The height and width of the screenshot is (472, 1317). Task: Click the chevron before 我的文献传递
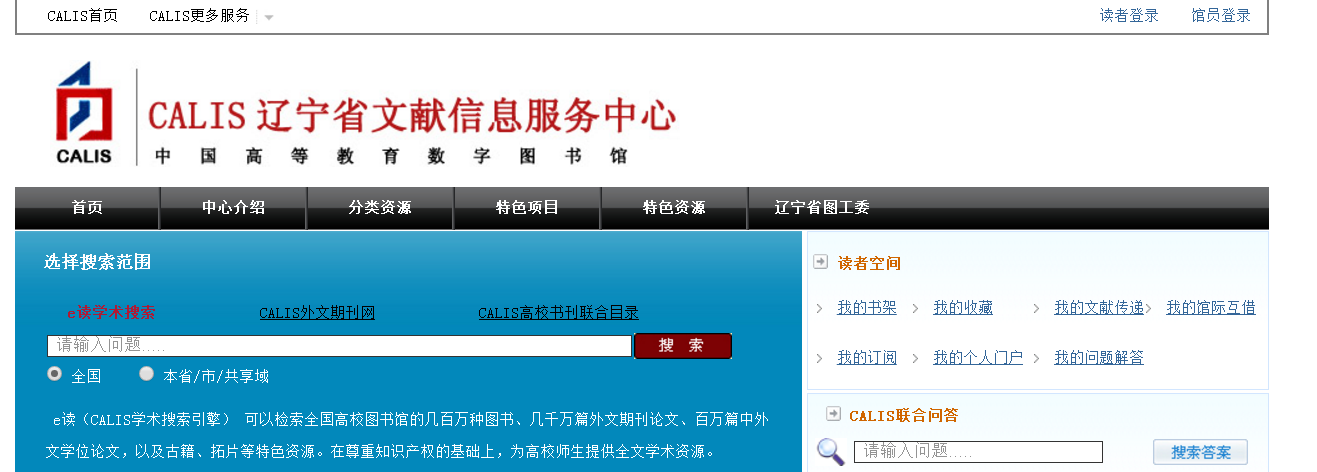coord(1037,308)
